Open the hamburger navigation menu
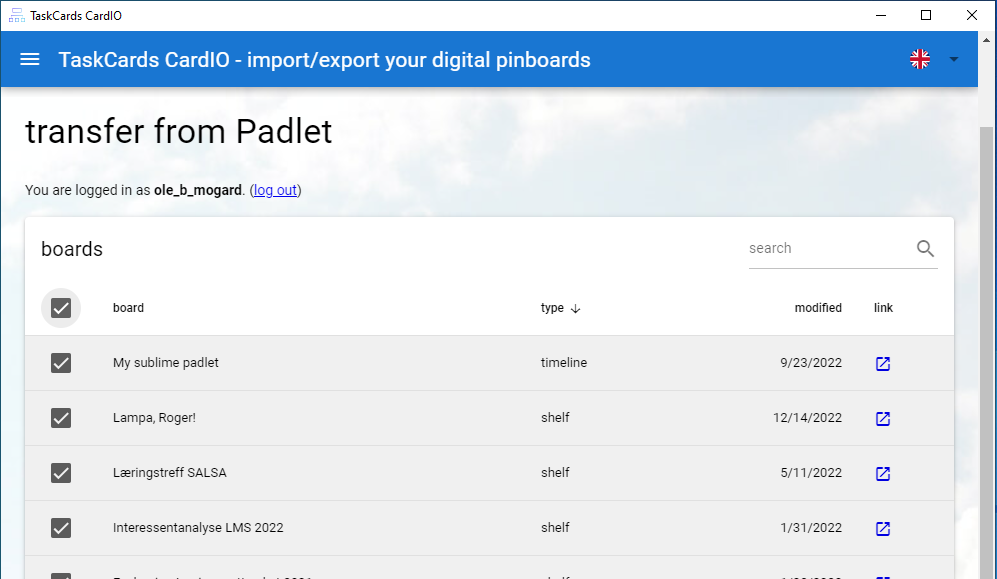The image size is (997, 579). point(30,59)
